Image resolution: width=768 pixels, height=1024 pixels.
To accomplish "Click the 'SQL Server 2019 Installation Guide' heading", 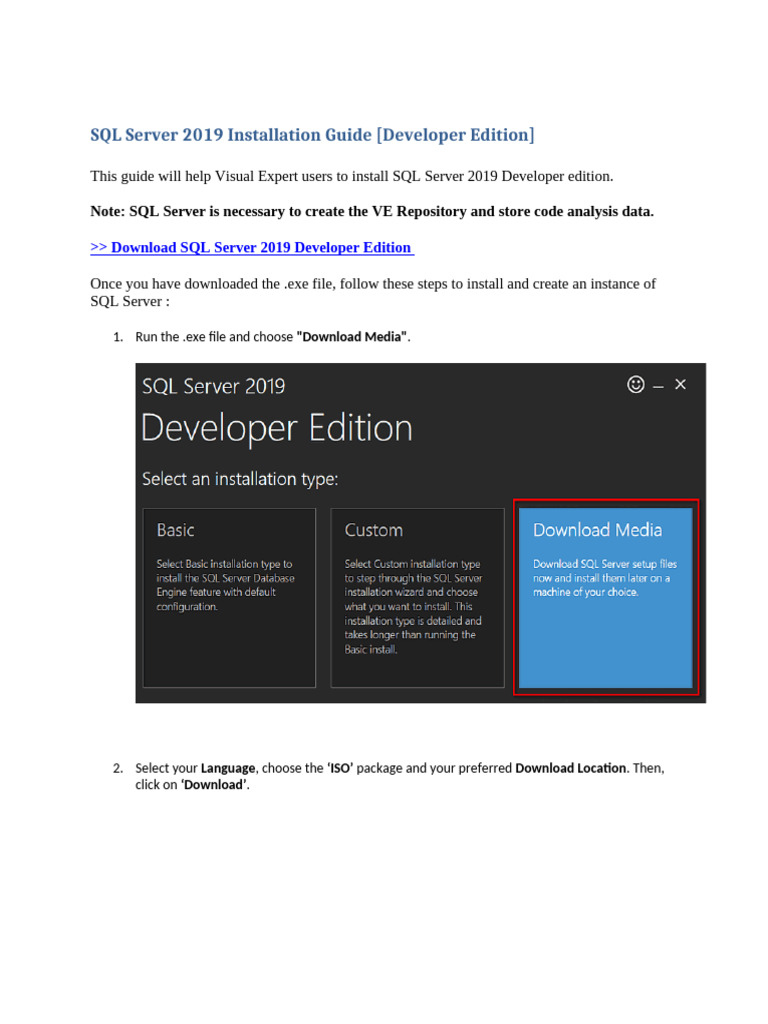I will [x=312, y=135].
